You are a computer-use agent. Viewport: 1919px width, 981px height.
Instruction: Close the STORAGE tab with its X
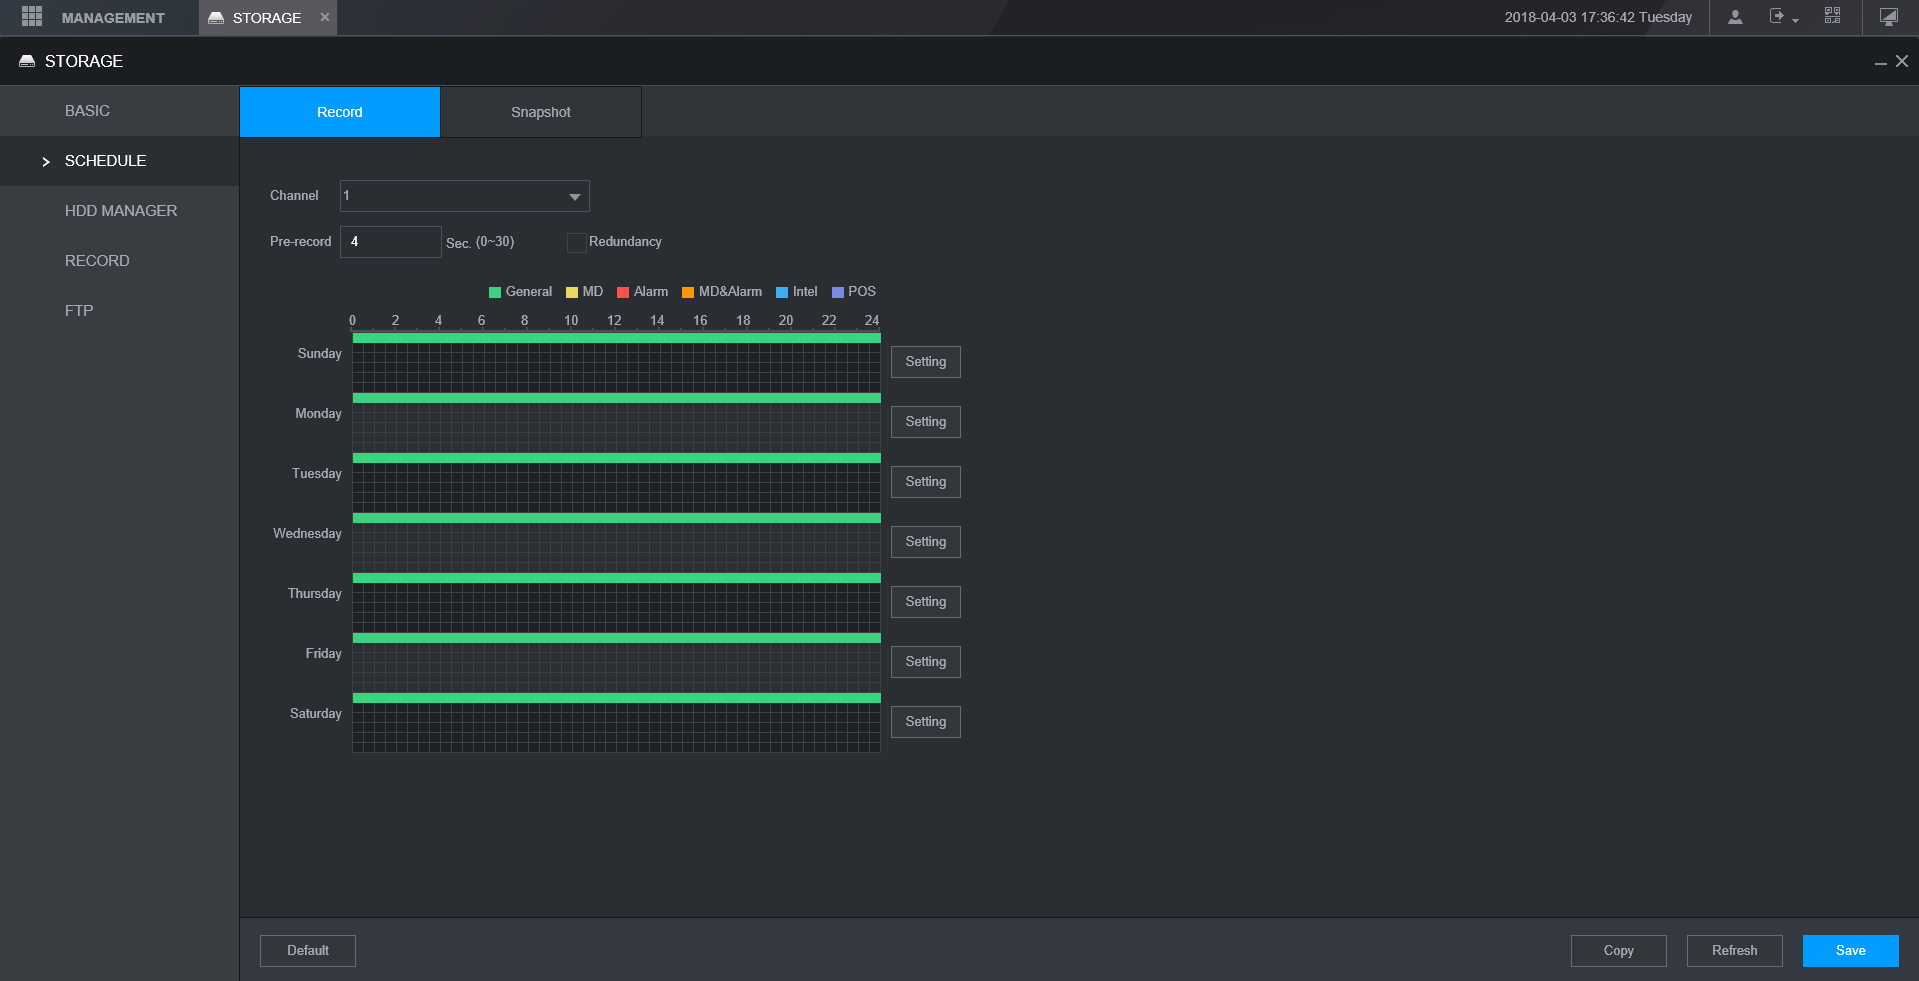[x=325, y=17]
